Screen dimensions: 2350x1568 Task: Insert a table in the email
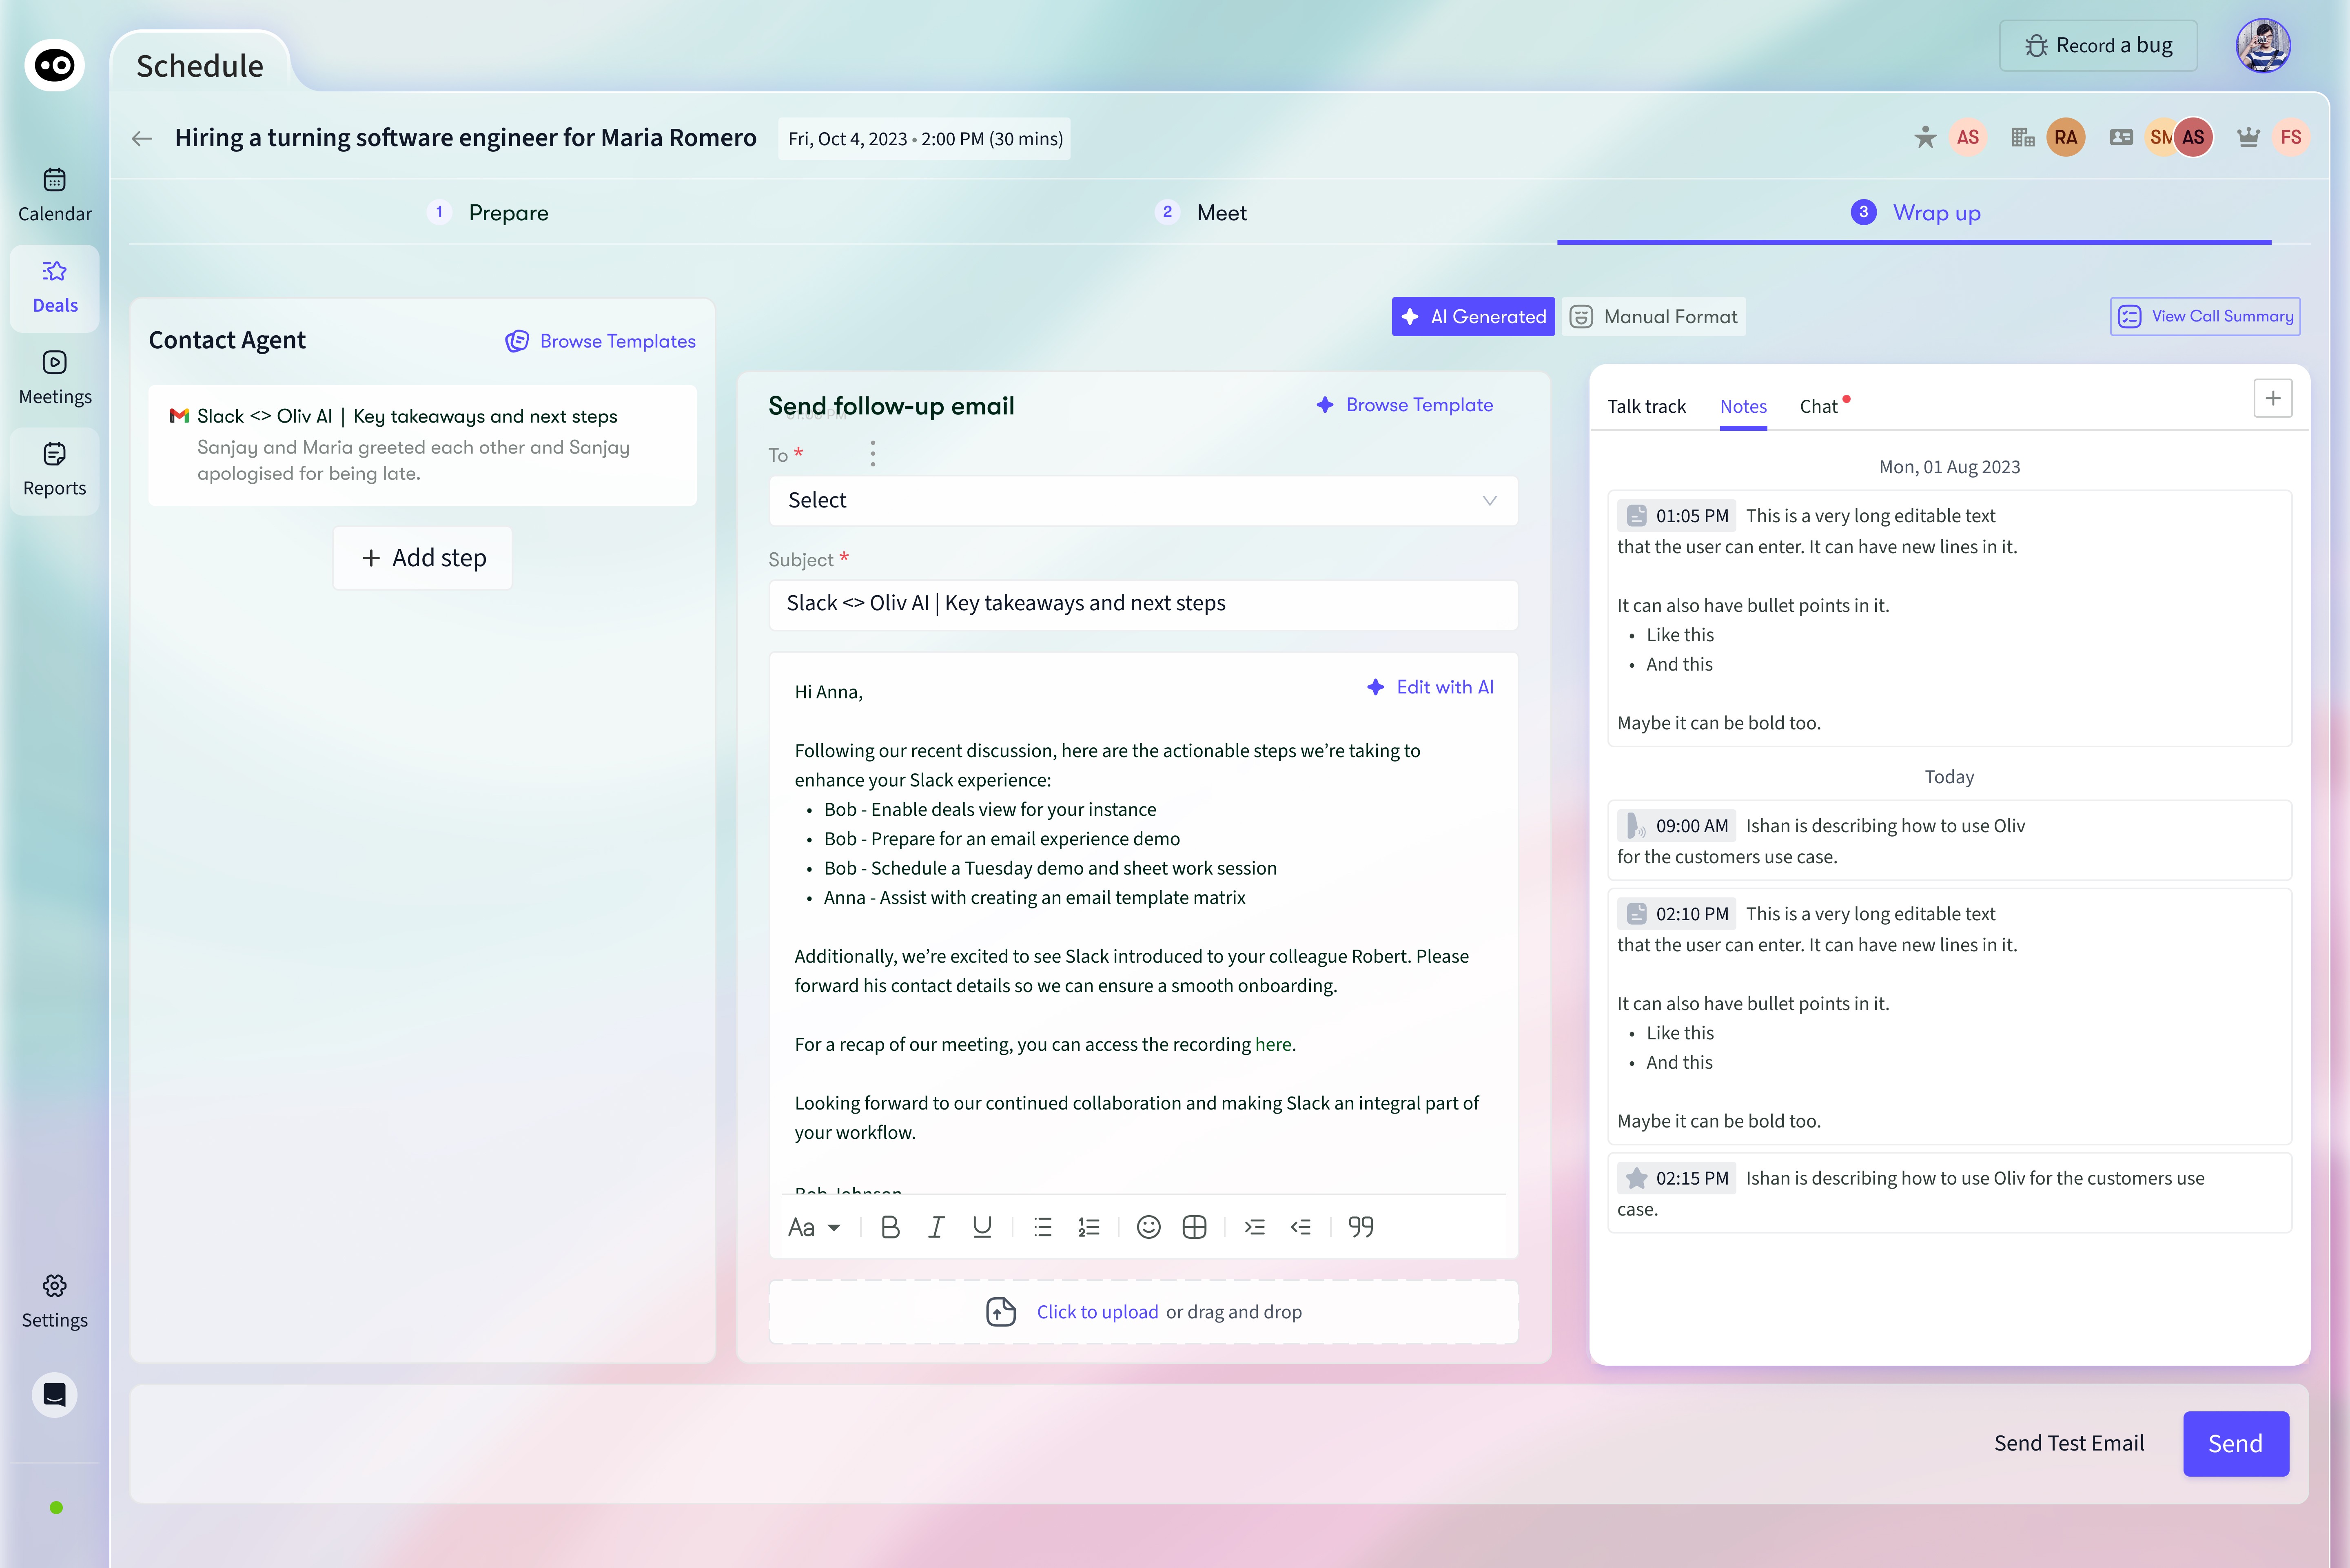pyautogui.click(x=1194, y=1227)
